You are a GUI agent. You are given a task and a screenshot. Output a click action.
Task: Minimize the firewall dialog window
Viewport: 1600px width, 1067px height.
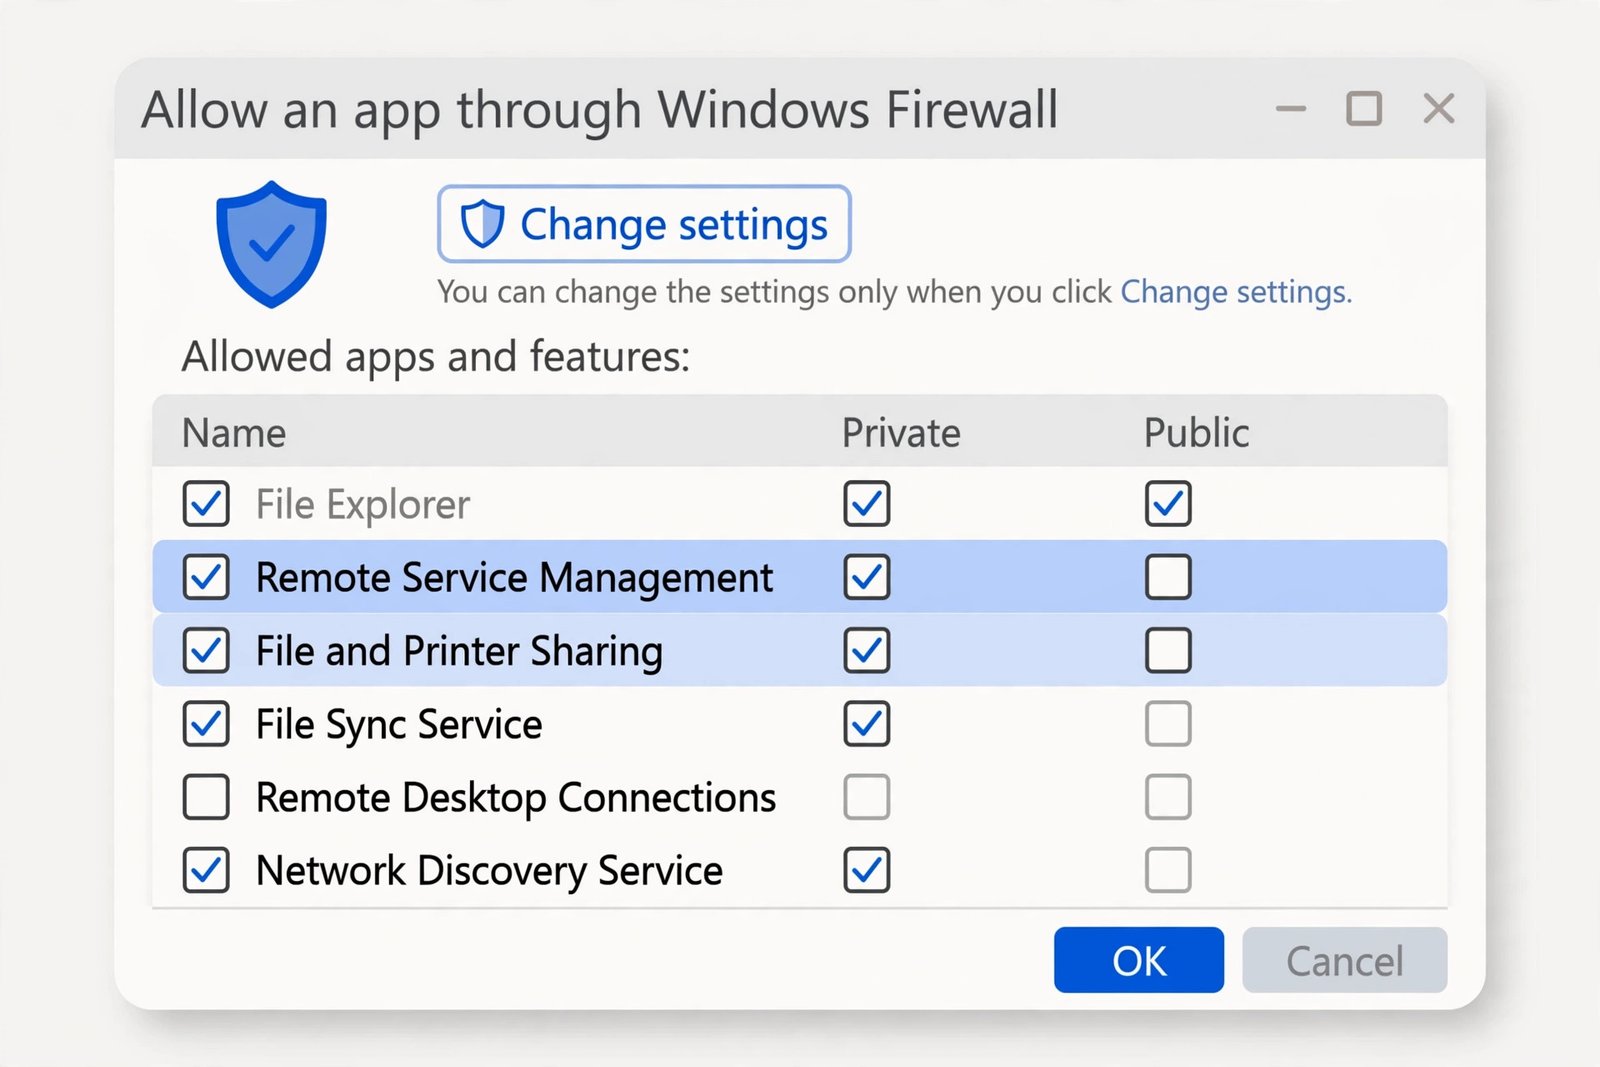[1291, 108]
